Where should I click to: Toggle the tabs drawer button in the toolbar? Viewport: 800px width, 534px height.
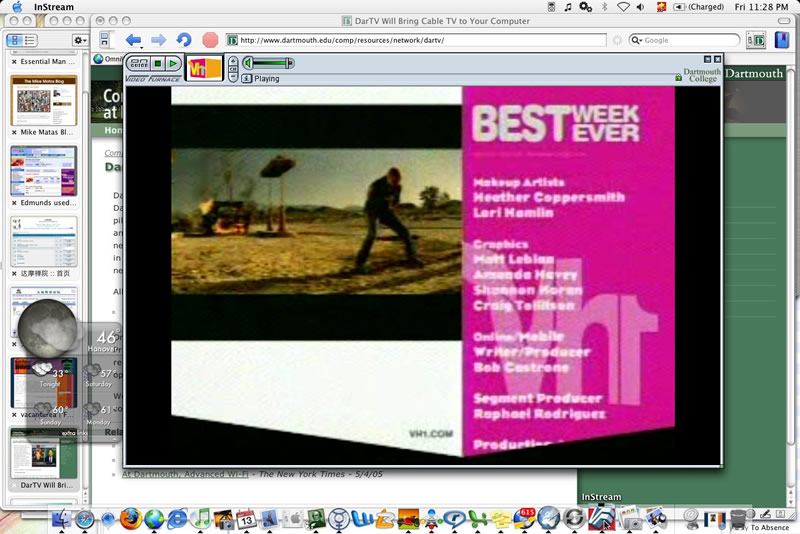105,40
